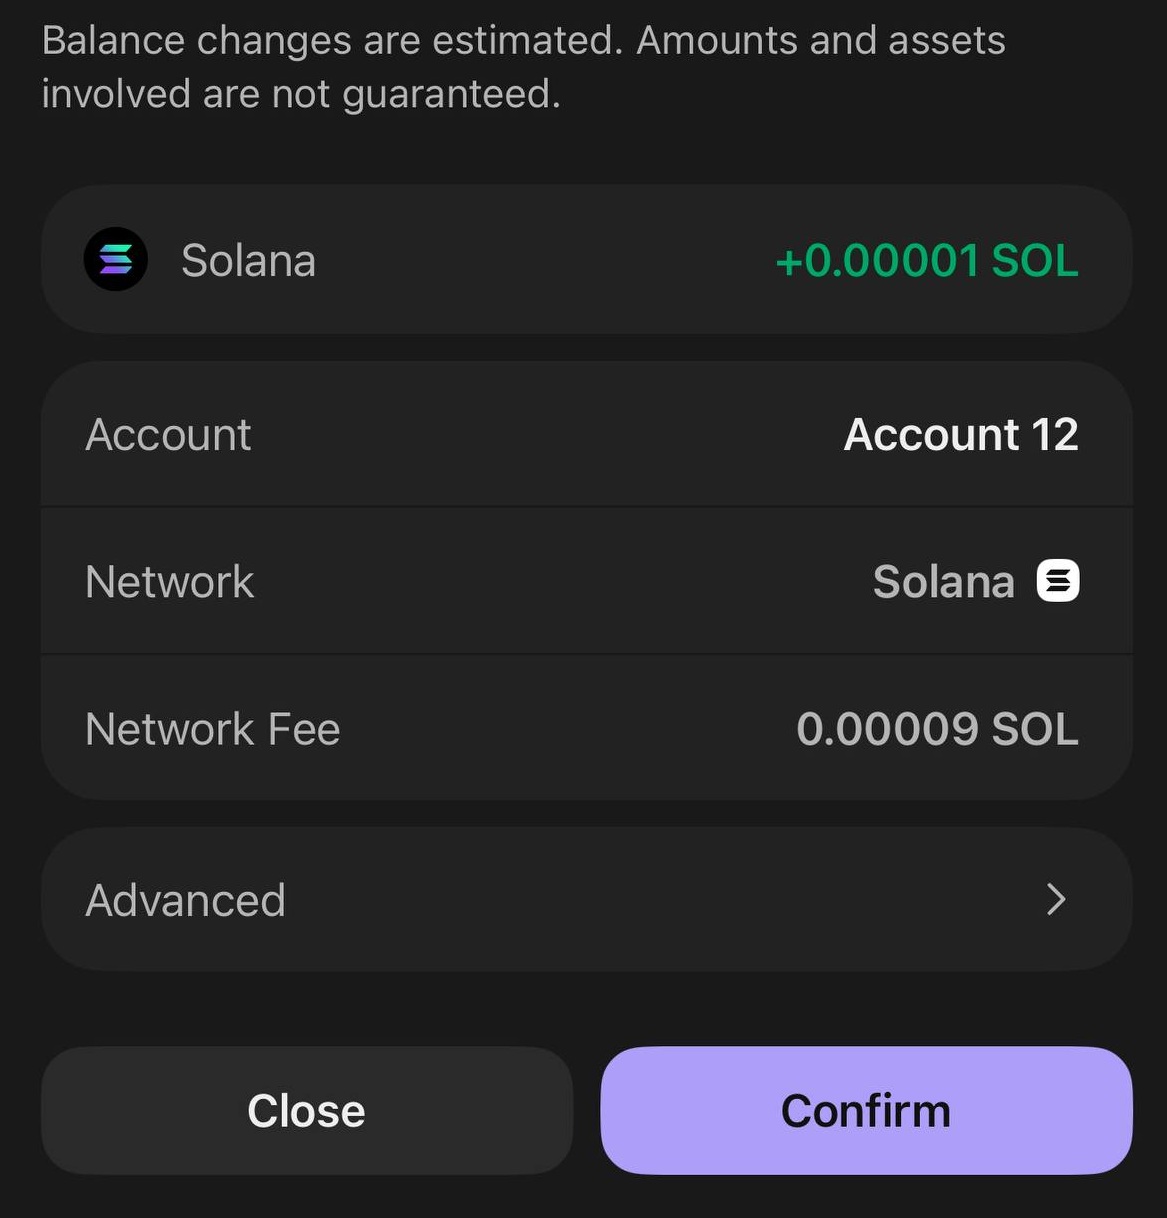Click the colorful Solana token logo
This screenshot has height=1218, width=1167.
[x=116, y=259]
